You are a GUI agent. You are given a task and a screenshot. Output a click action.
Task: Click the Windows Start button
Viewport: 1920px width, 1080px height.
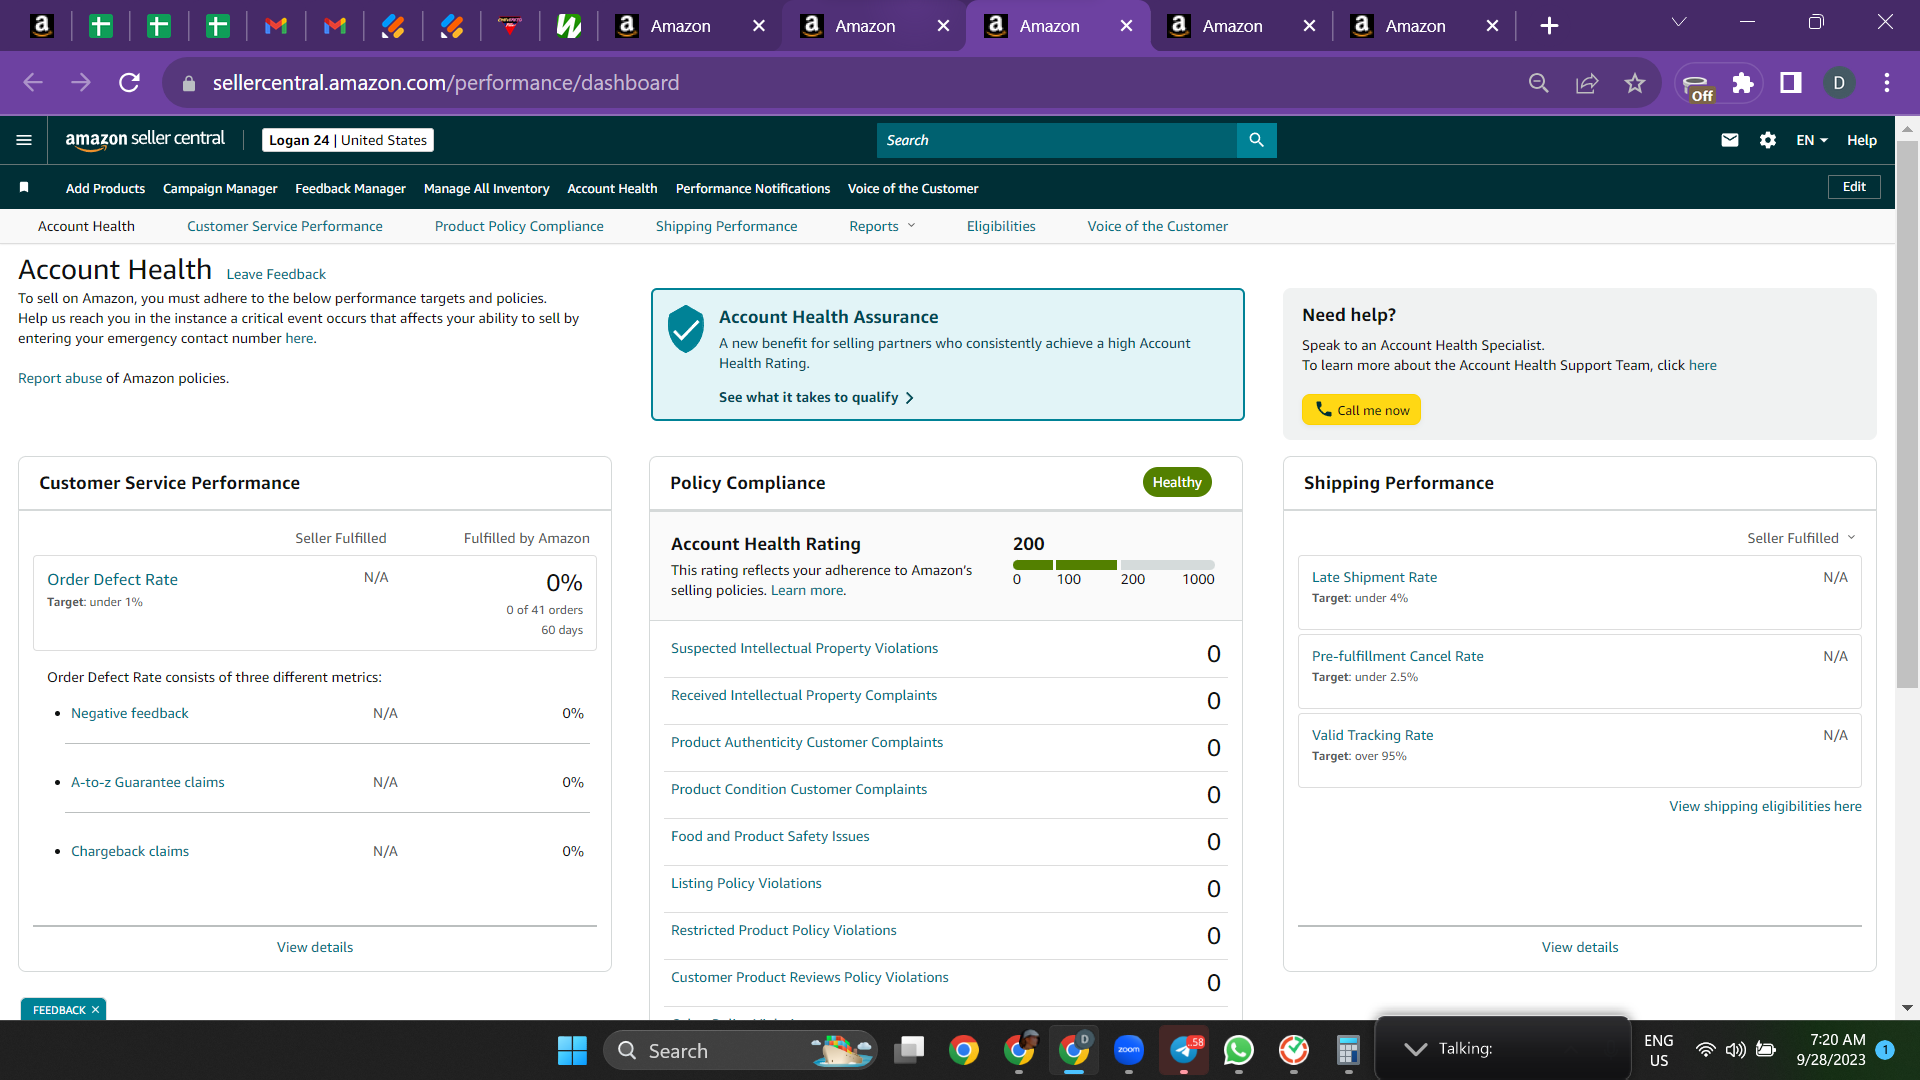click(572, 1050)
